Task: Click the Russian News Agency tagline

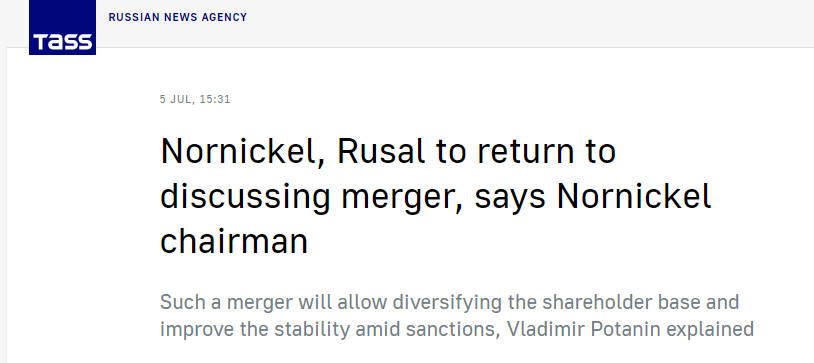Action: (178, 17)
